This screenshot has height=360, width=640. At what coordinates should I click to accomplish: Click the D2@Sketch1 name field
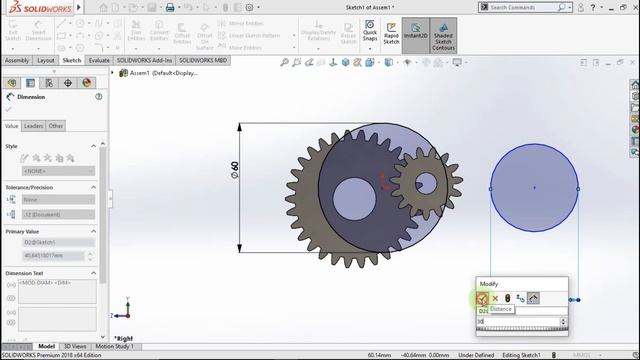tap(58, 242)
